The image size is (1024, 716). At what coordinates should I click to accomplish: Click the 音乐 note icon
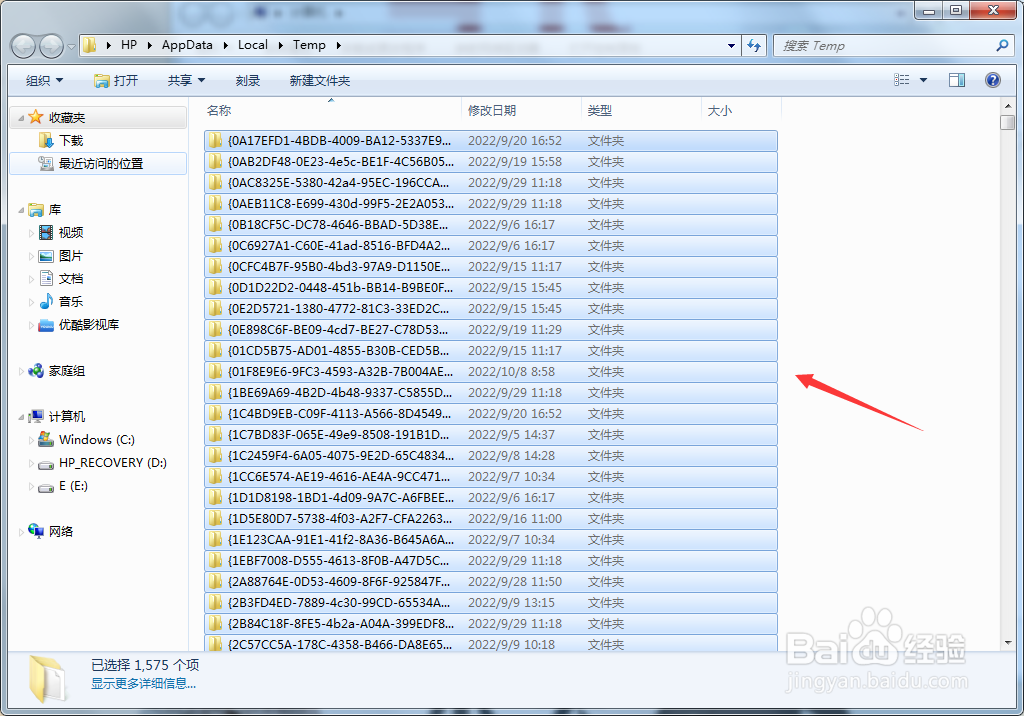pyautogui.click(x=46, y=301)
